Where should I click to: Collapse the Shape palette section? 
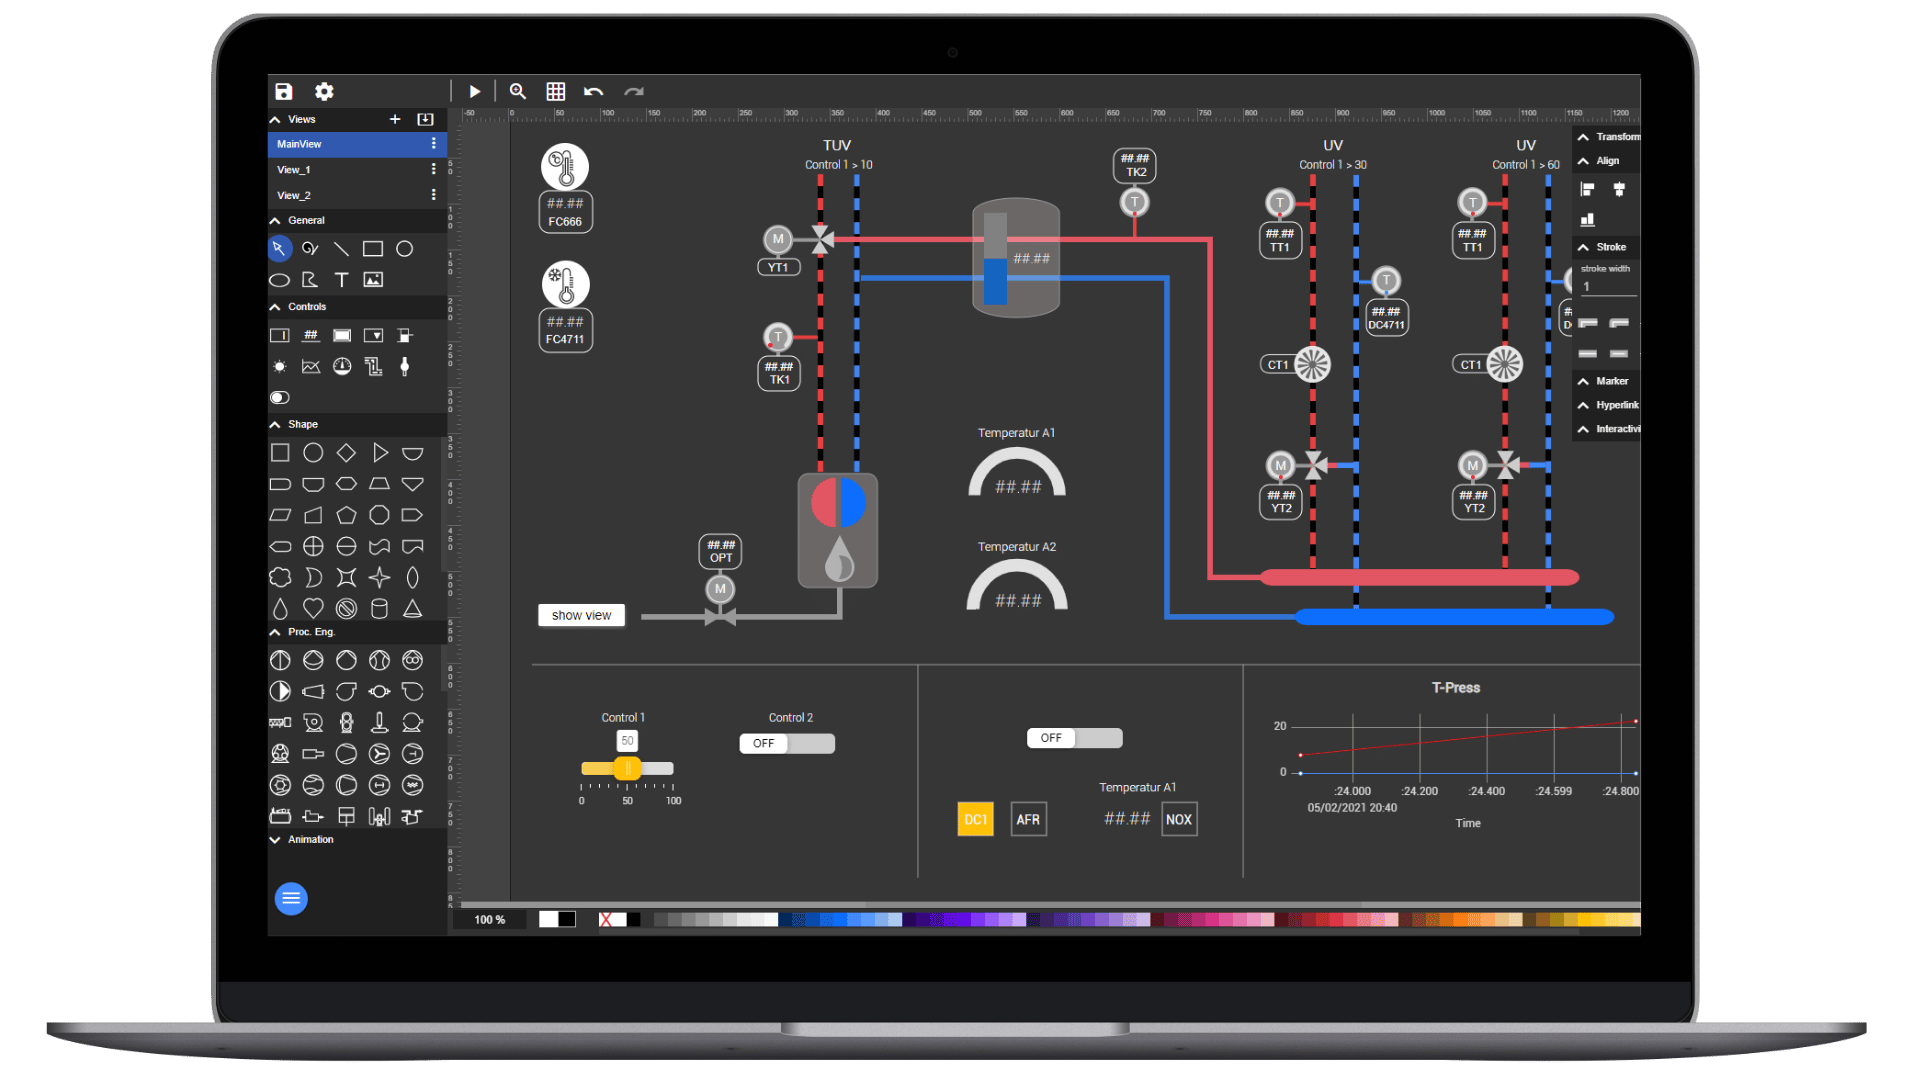click(275, 425)
